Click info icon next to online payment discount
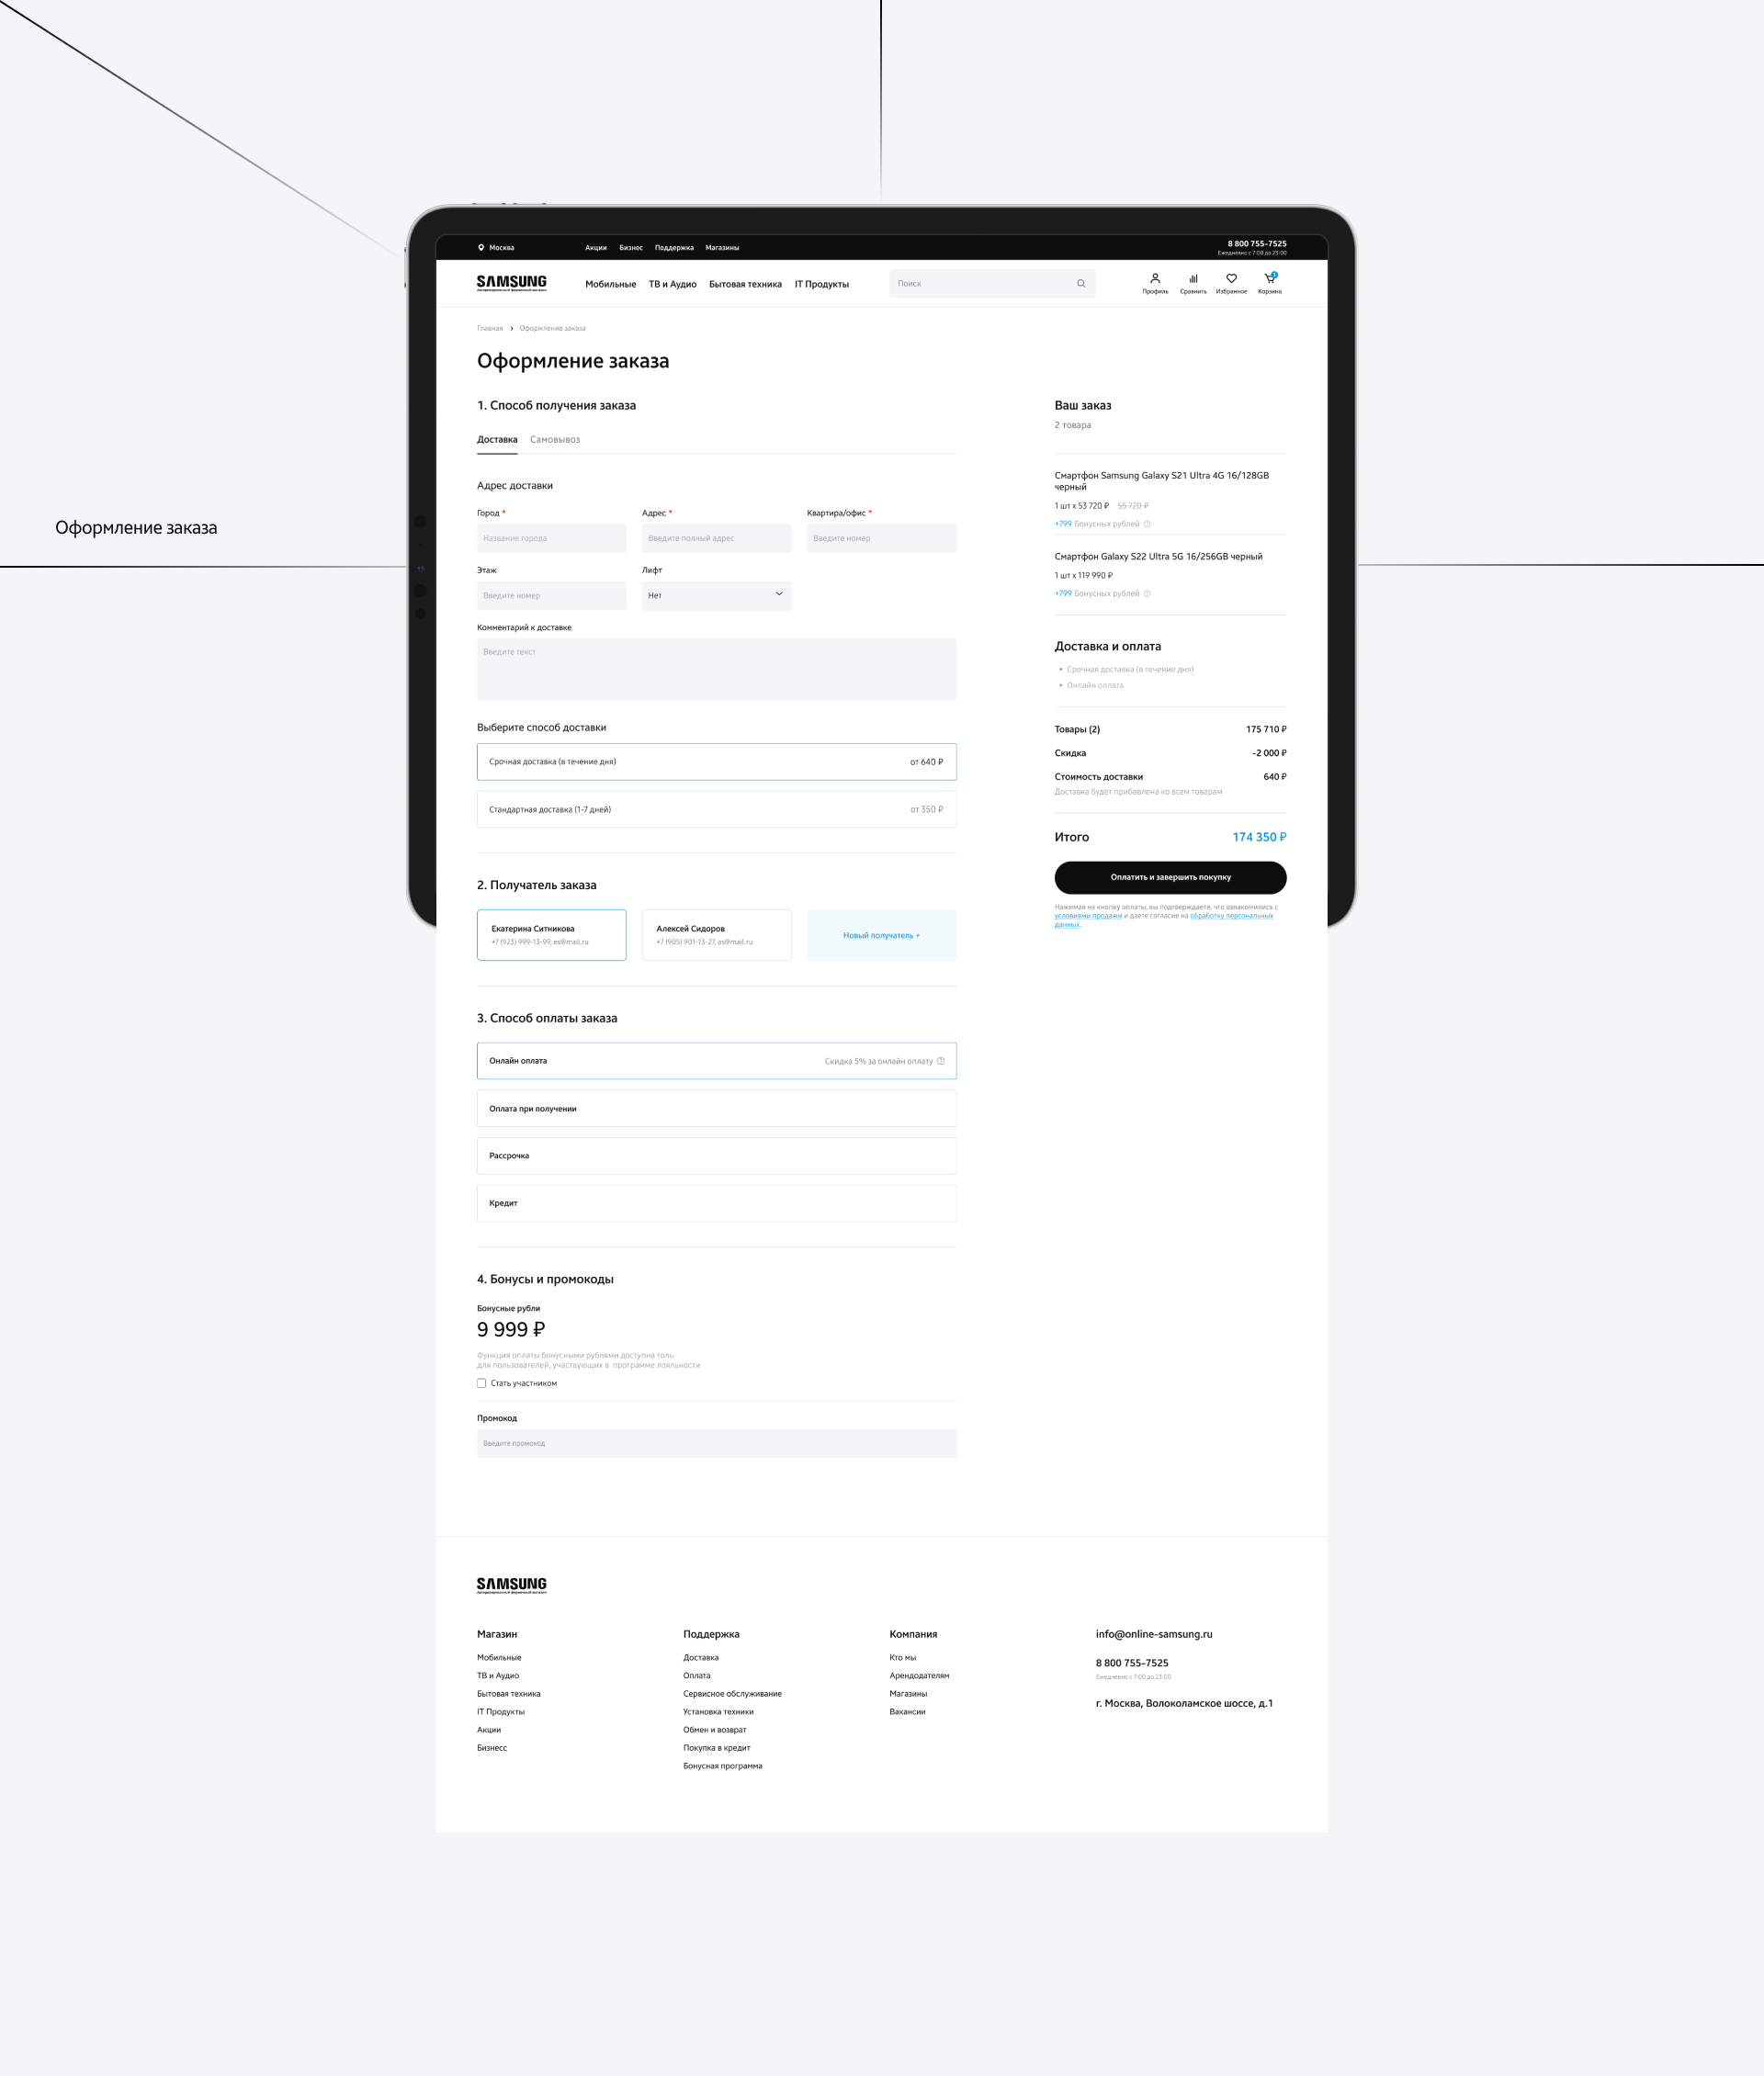Image resolution: width=1764 pixels, height=2076 pixels. tap(940, 1061)
